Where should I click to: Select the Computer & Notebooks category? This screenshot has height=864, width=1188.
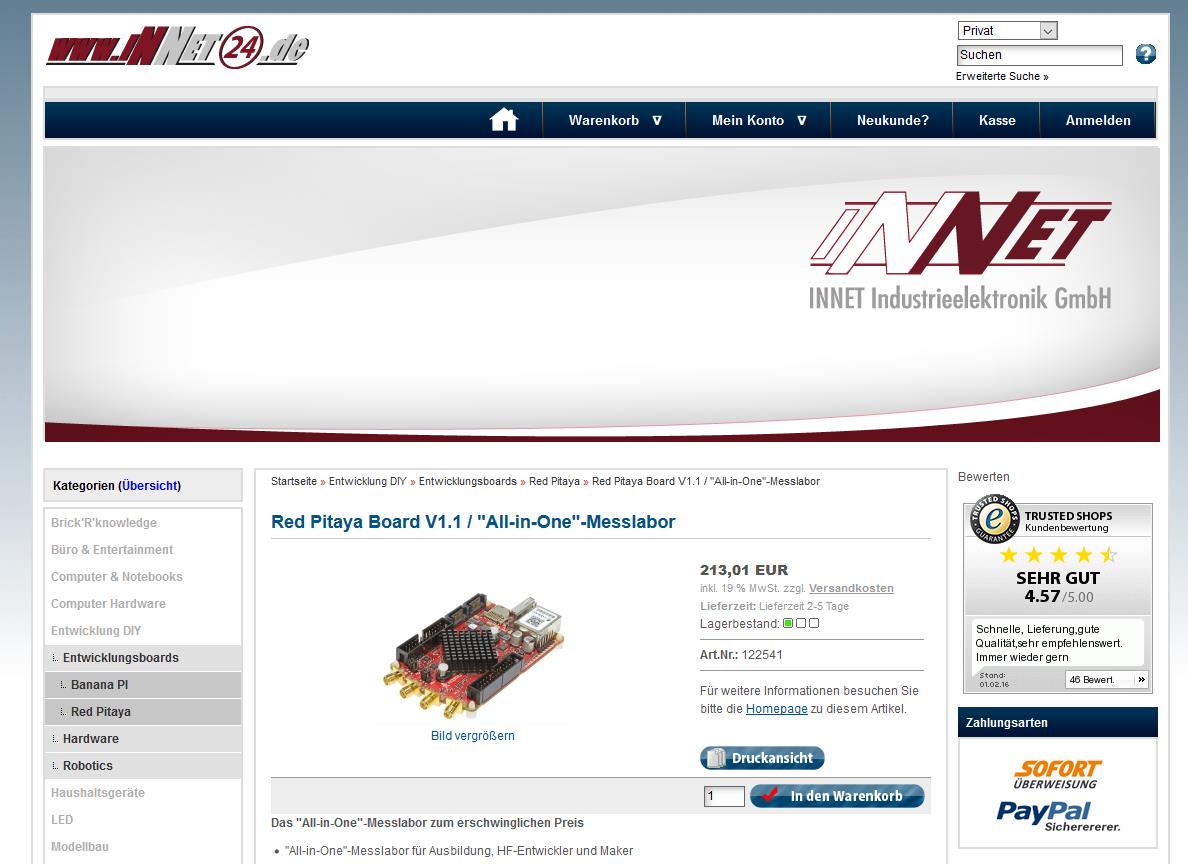(117, 577)
